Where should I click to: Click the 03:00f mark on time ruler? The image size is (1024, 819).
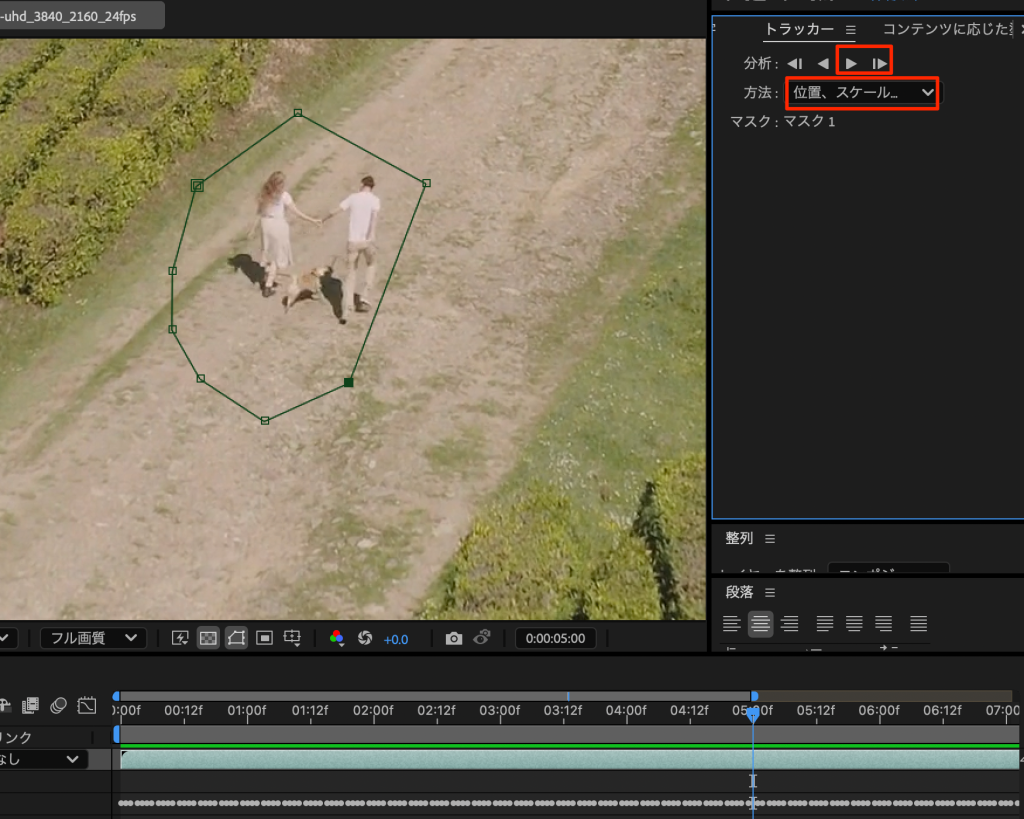(500, 710)
